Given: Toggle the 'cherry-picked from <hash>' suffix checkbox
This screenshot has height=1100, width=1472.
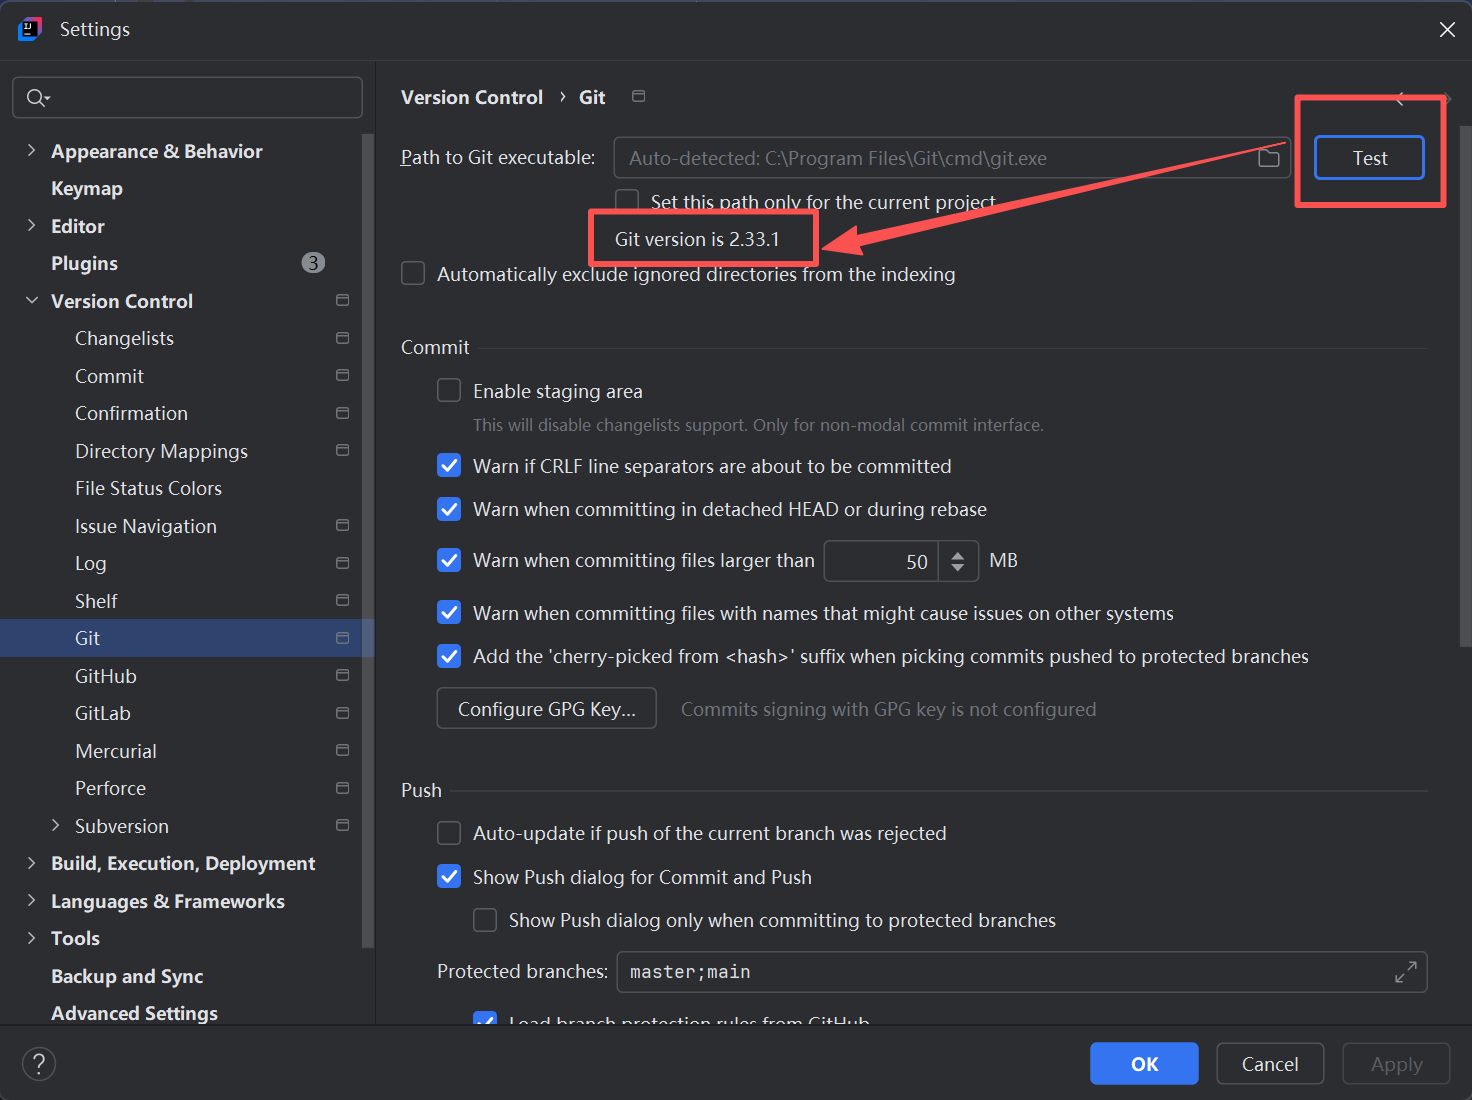Looking at the screenshot, I should (449, 656).
